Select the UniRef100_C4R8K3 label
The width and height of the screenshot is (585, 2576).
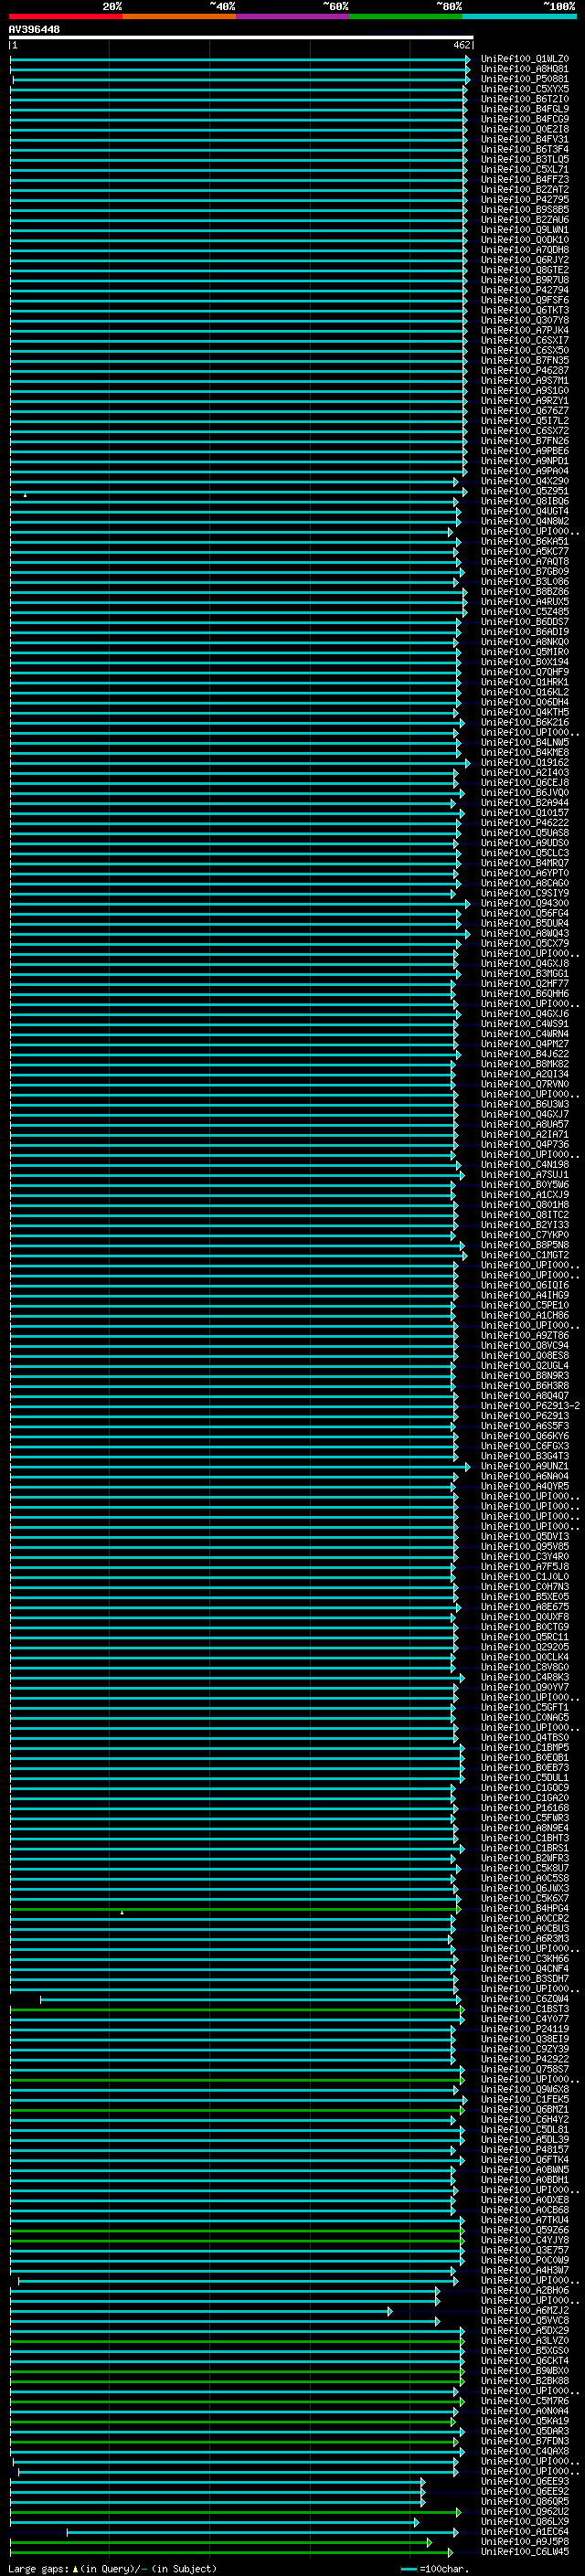pyautogui.click(x=525, y=1678)
